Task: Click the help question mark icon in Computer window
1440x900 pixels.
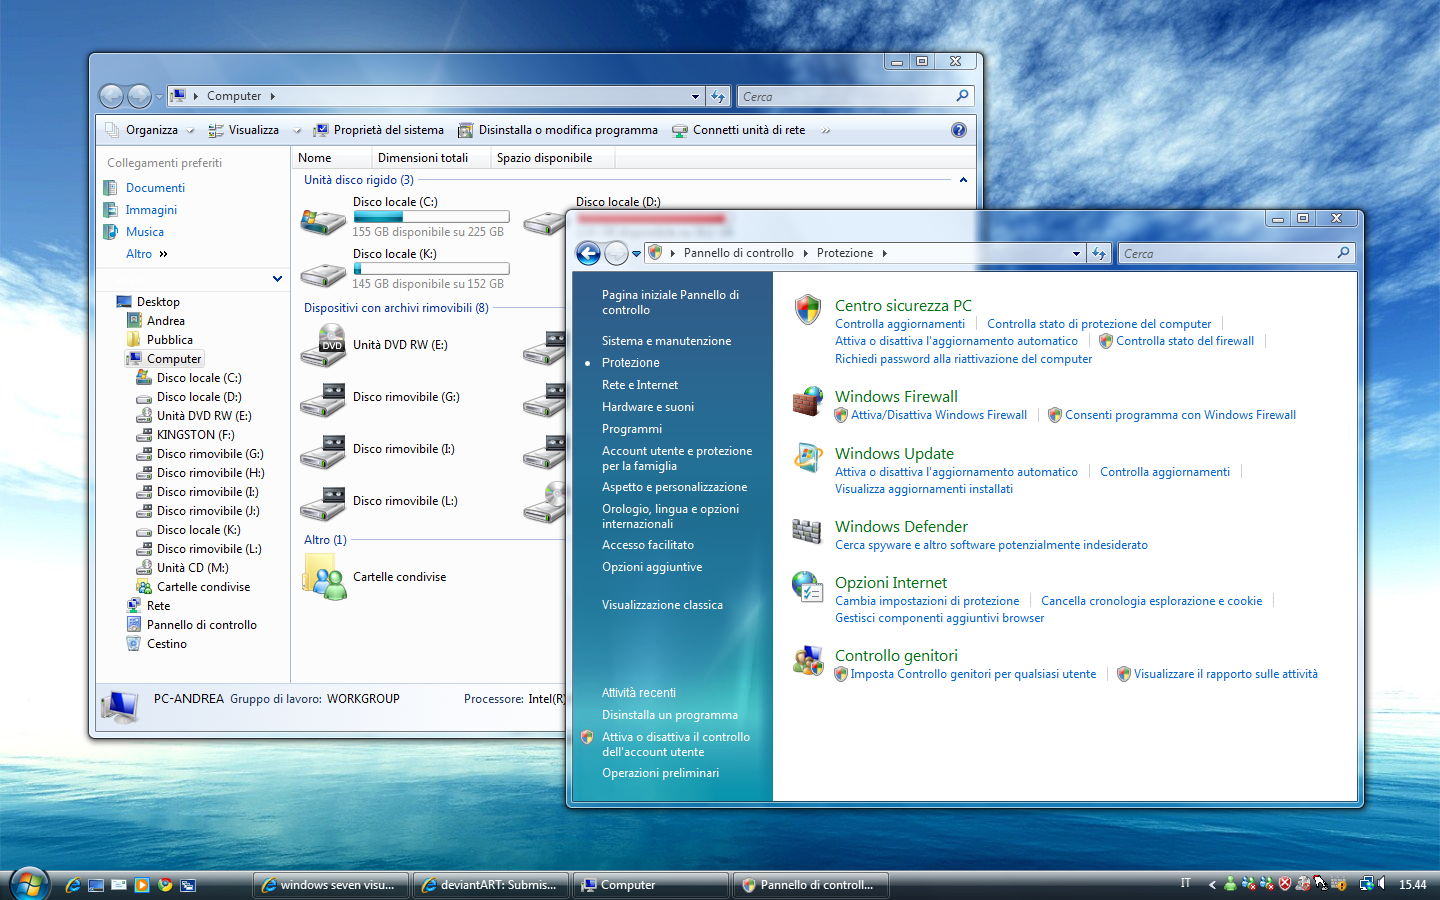Action: point(959,130)
